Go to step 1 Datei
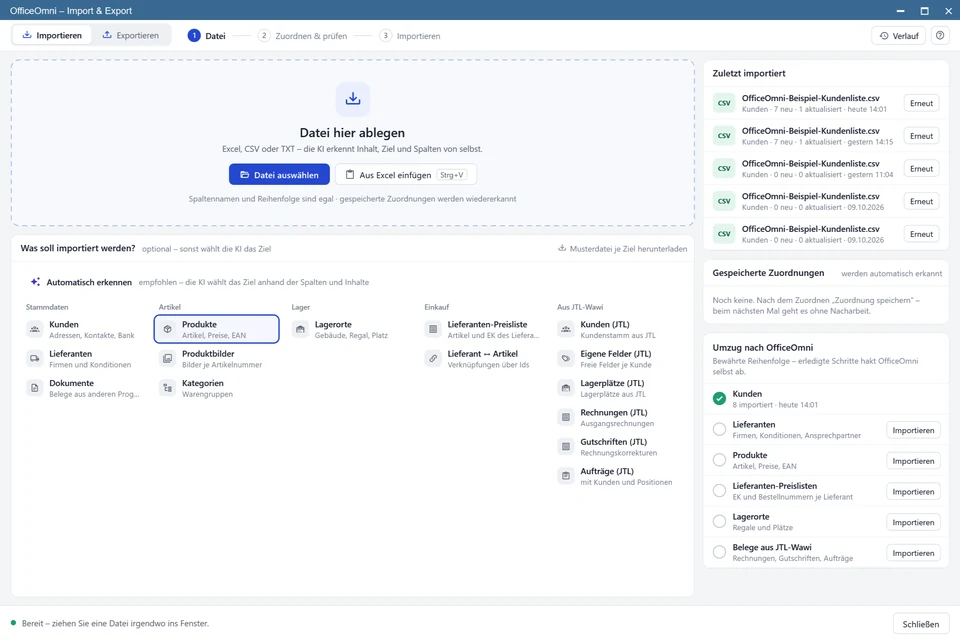 tap(207, 36)
